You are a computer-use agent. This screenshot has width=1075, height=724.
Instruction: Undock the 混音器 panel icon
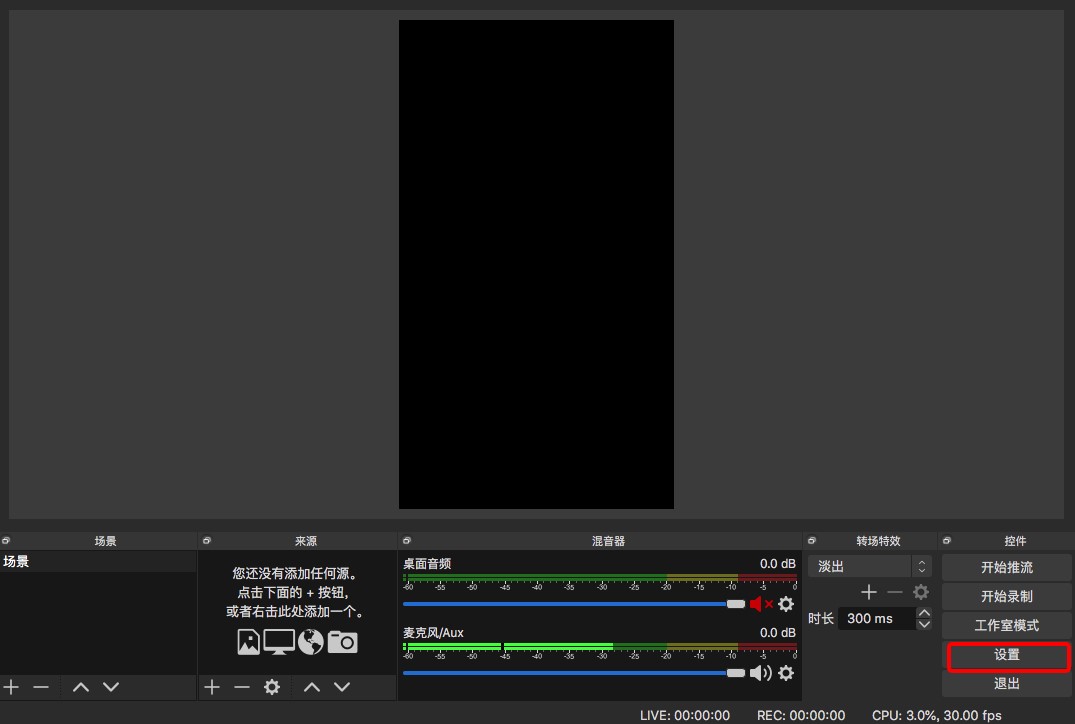[x=407, y=540]
